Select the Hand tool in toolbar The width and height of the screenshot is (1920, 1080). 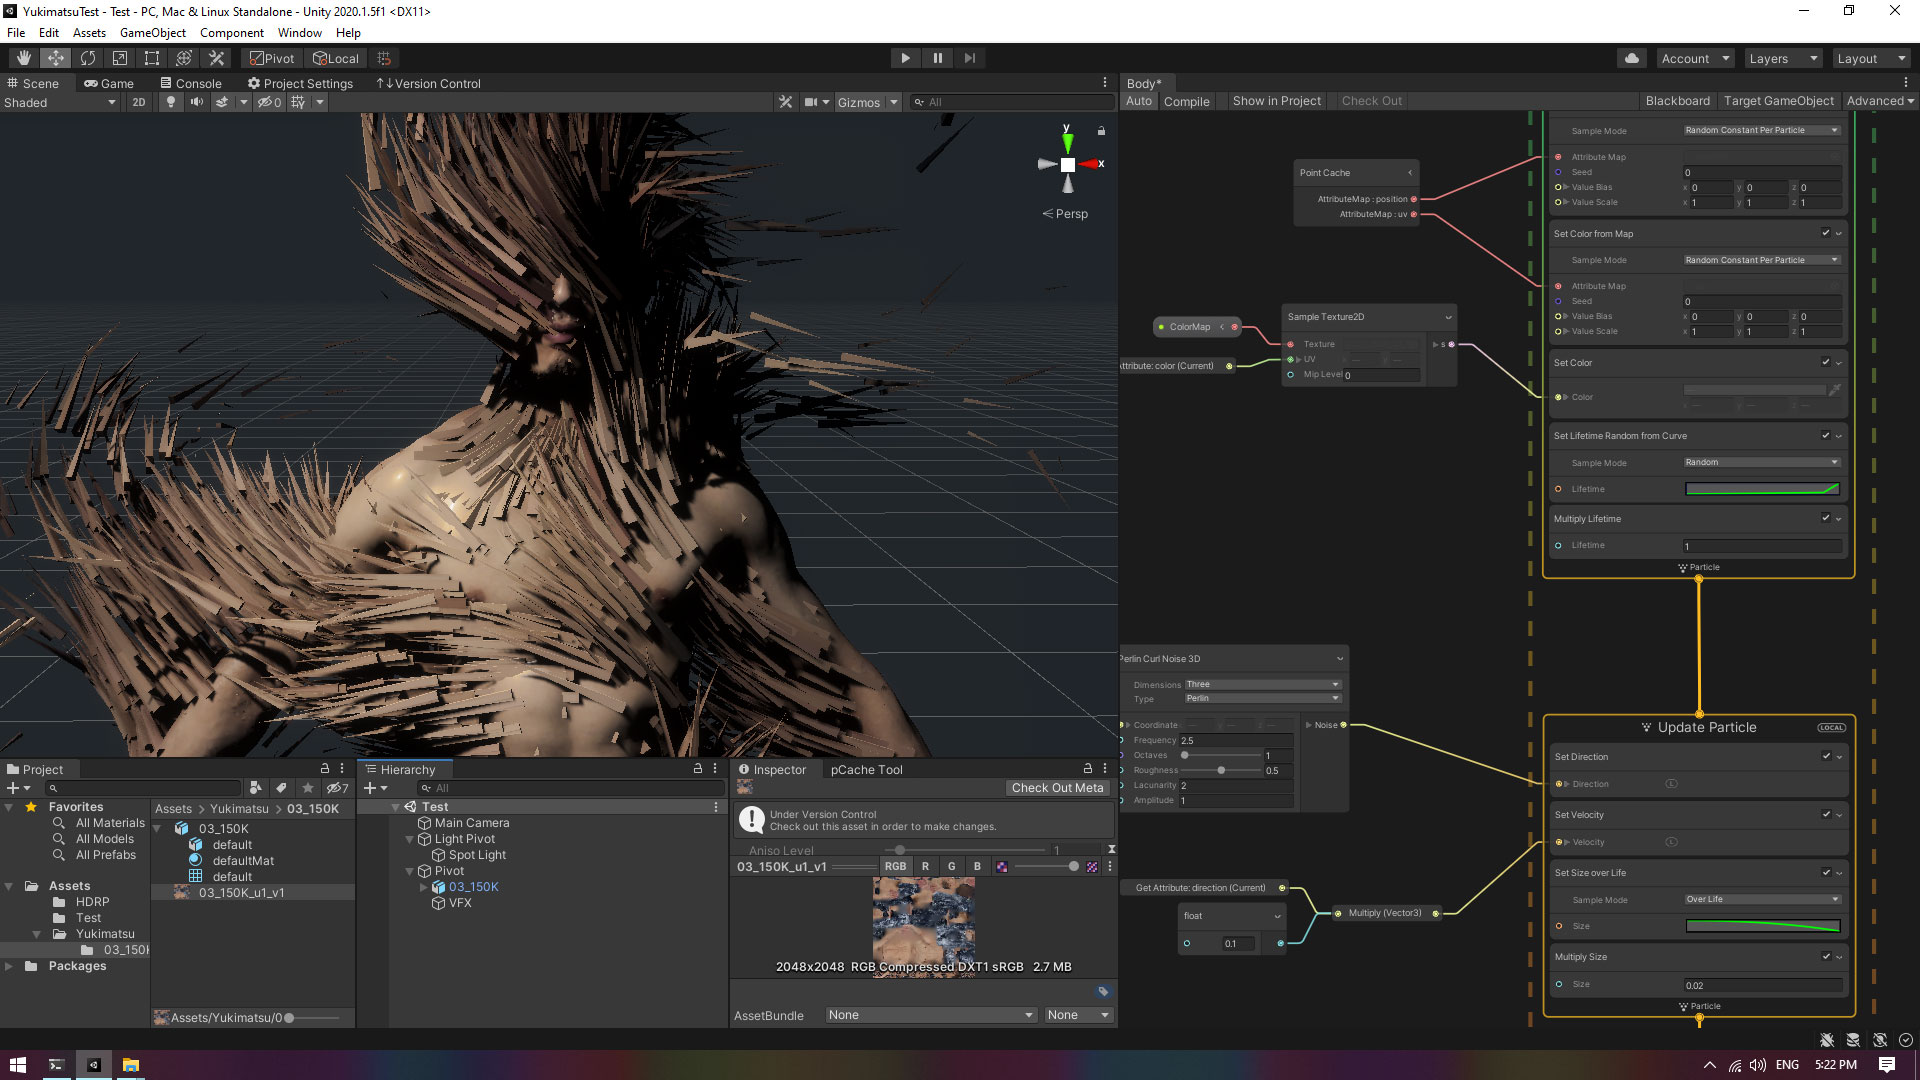click(x=23, y=58)
